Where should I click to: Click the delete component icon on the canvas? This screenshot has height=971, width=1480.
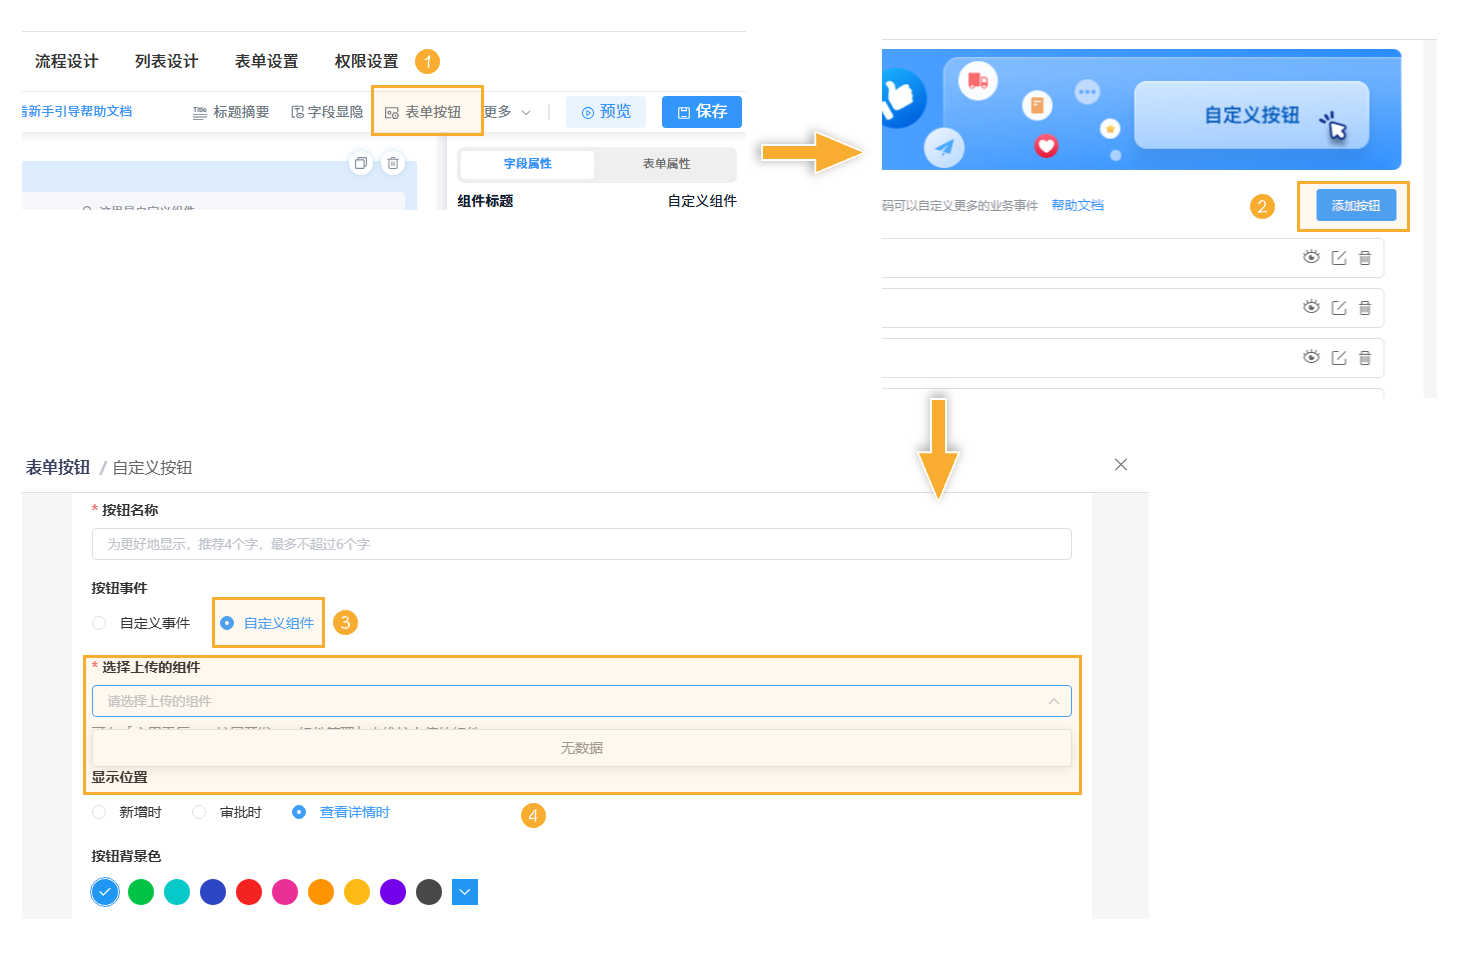(x=392, y=163)
